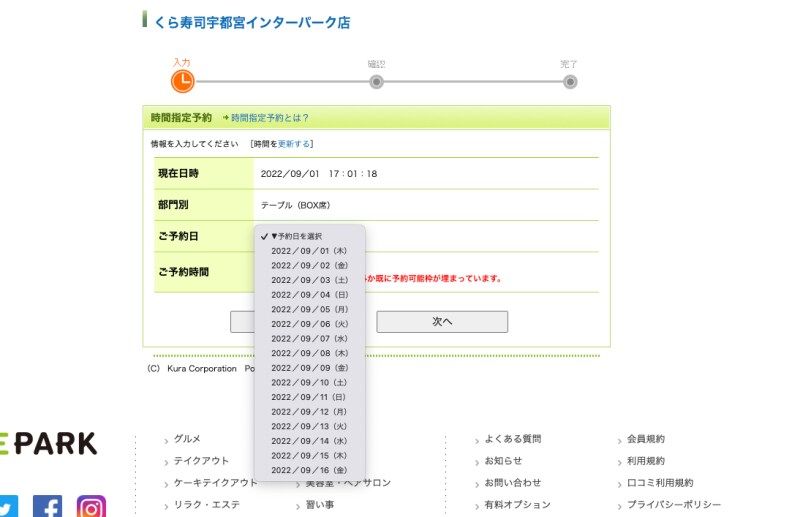Click the テーブル（BOX席） department value
This screenshot has height=517, width=800.
pyautogui.click(x=295, y=205)
